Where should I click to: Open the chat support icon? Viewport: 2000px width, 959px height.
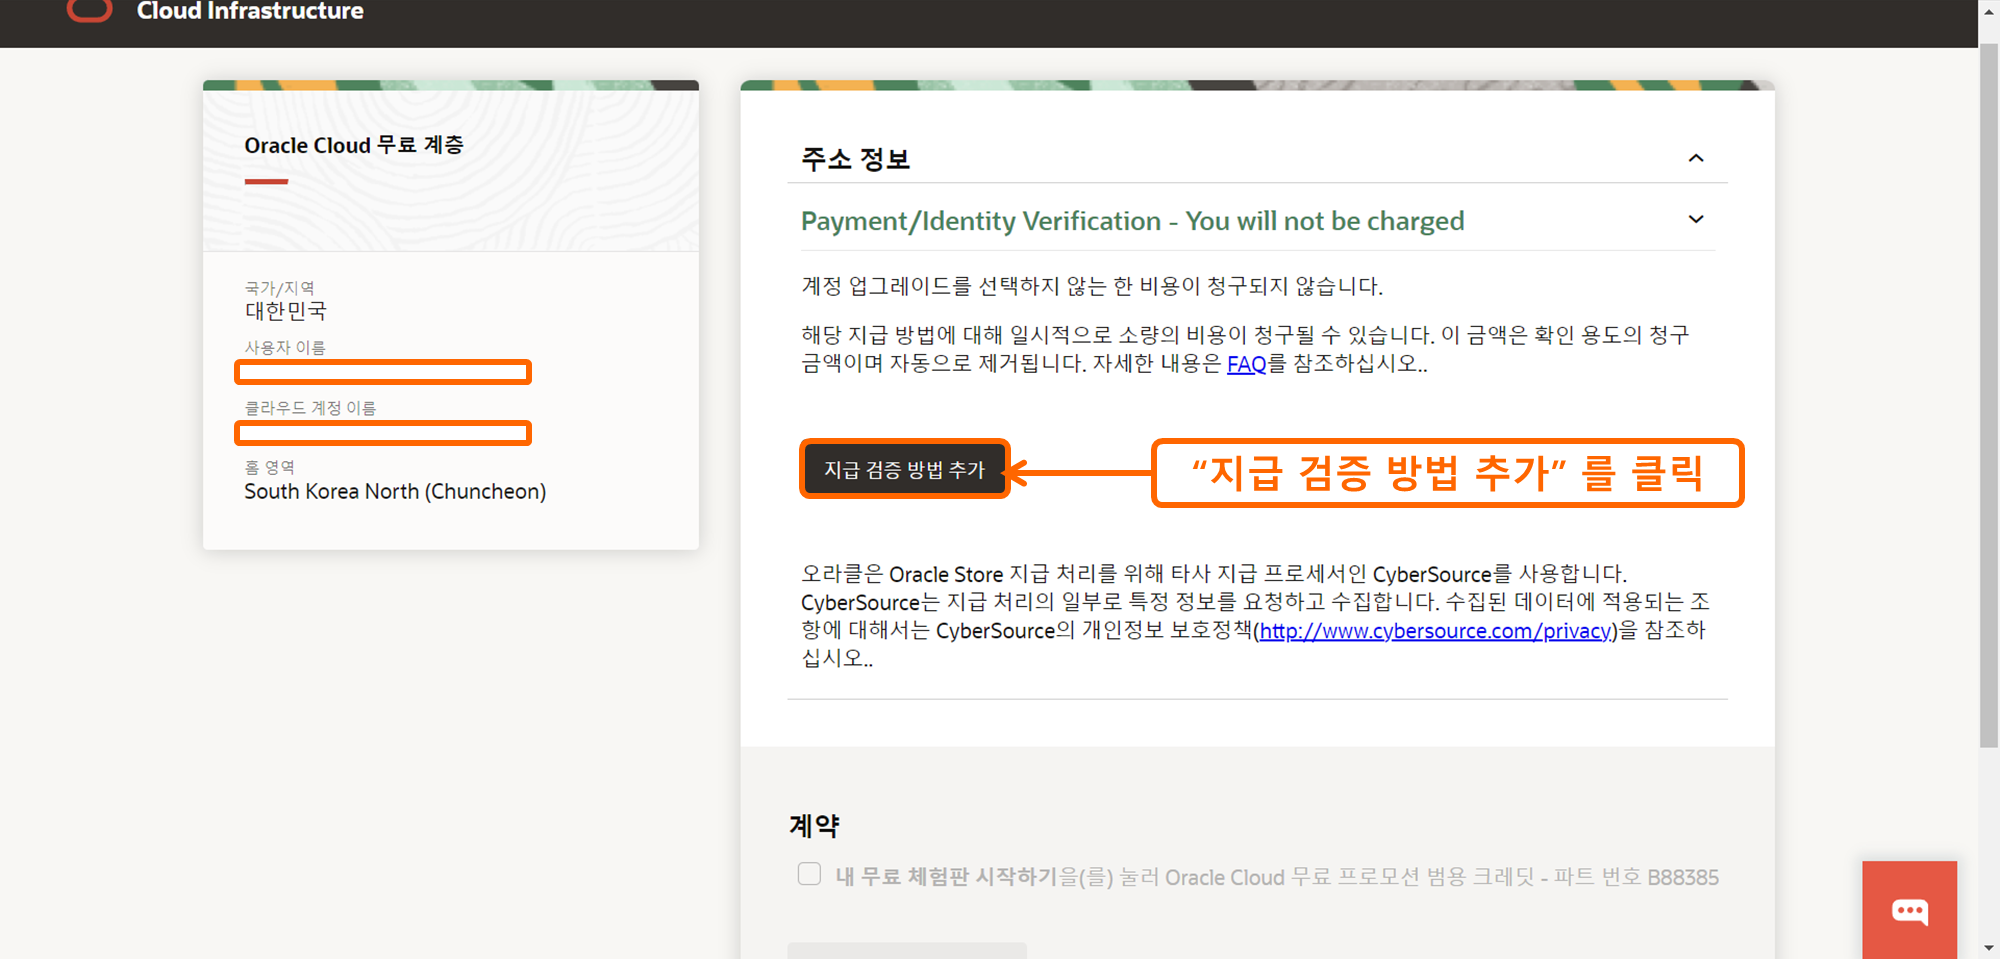(x=1909, y=910)
